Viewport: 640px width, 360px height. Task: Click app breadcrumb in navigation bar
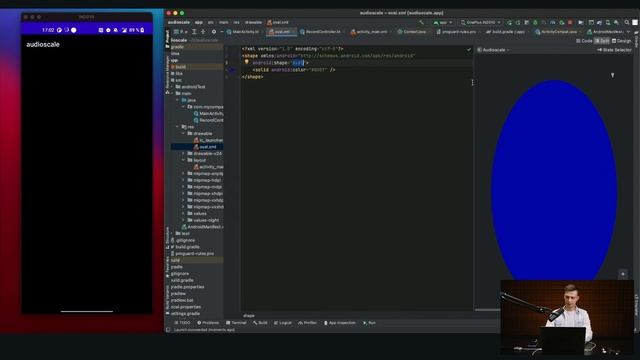point(199,22)
